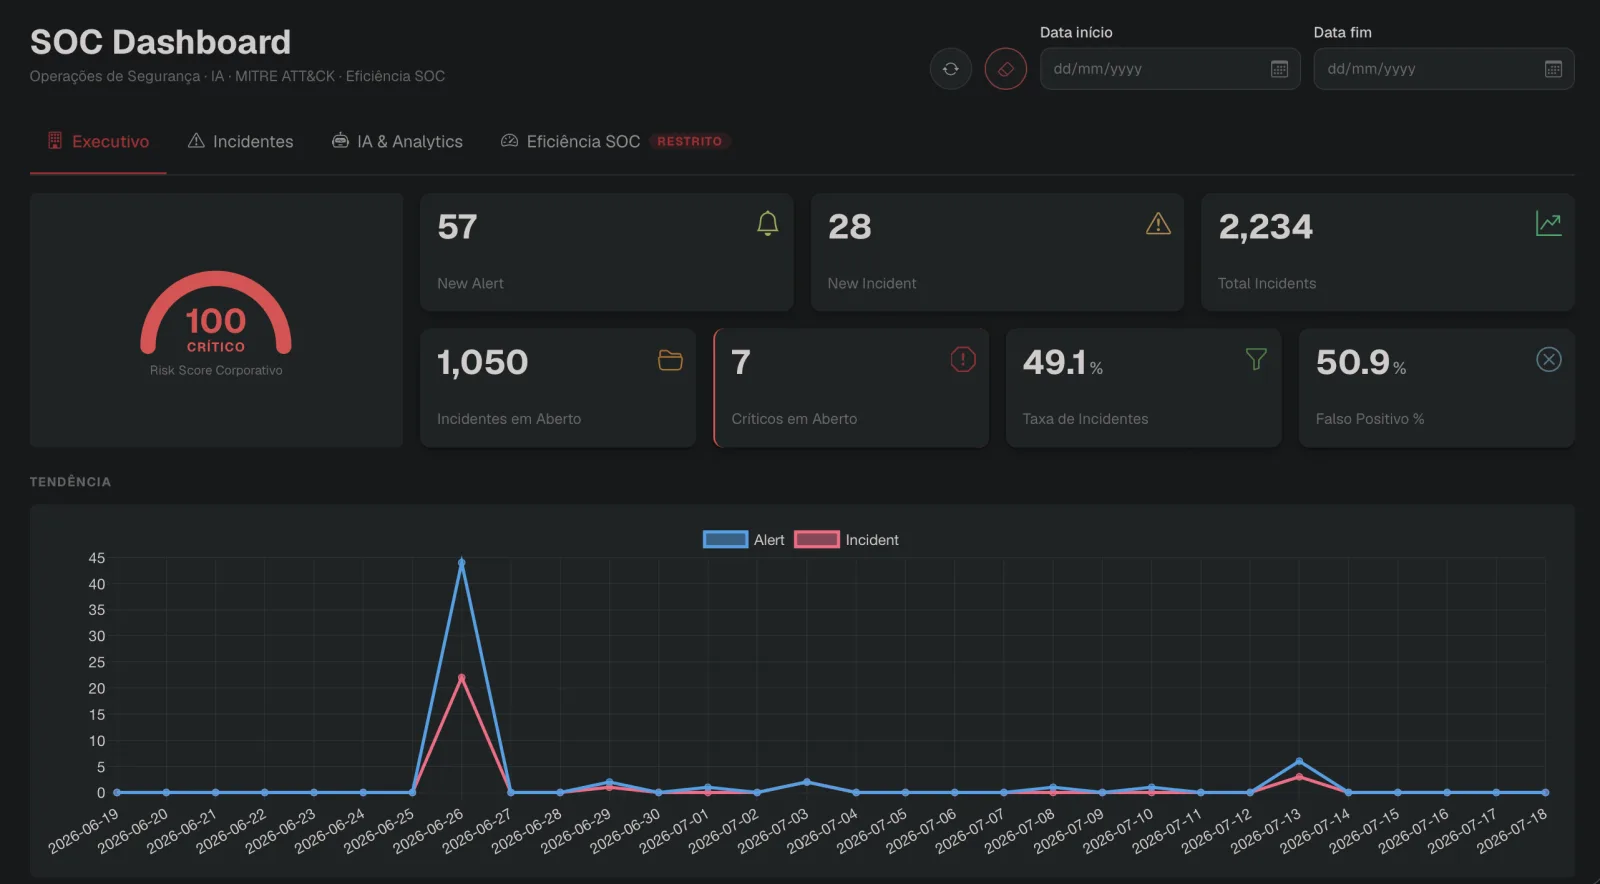This screenshot has height=884, width=1600.
Task: Click the Data fim date input
Action: pyautogui.click(x=1443, y=69)
